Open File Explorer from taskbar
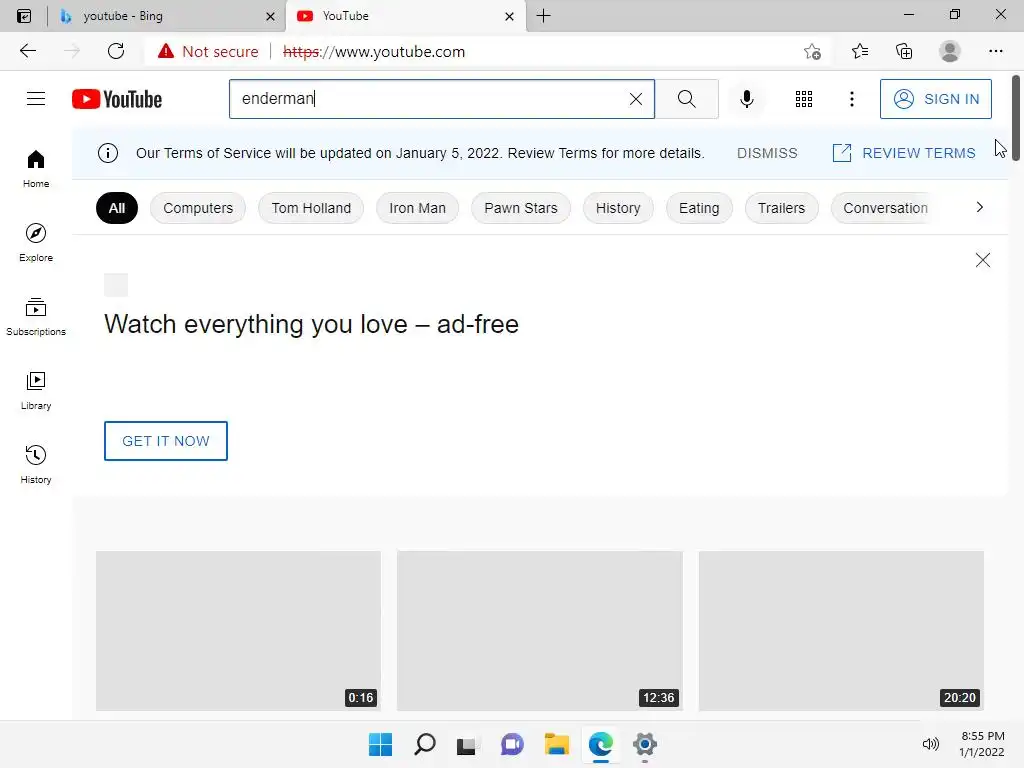The height and width of the screenshot is (768, 1024). (x=556, y=744)
